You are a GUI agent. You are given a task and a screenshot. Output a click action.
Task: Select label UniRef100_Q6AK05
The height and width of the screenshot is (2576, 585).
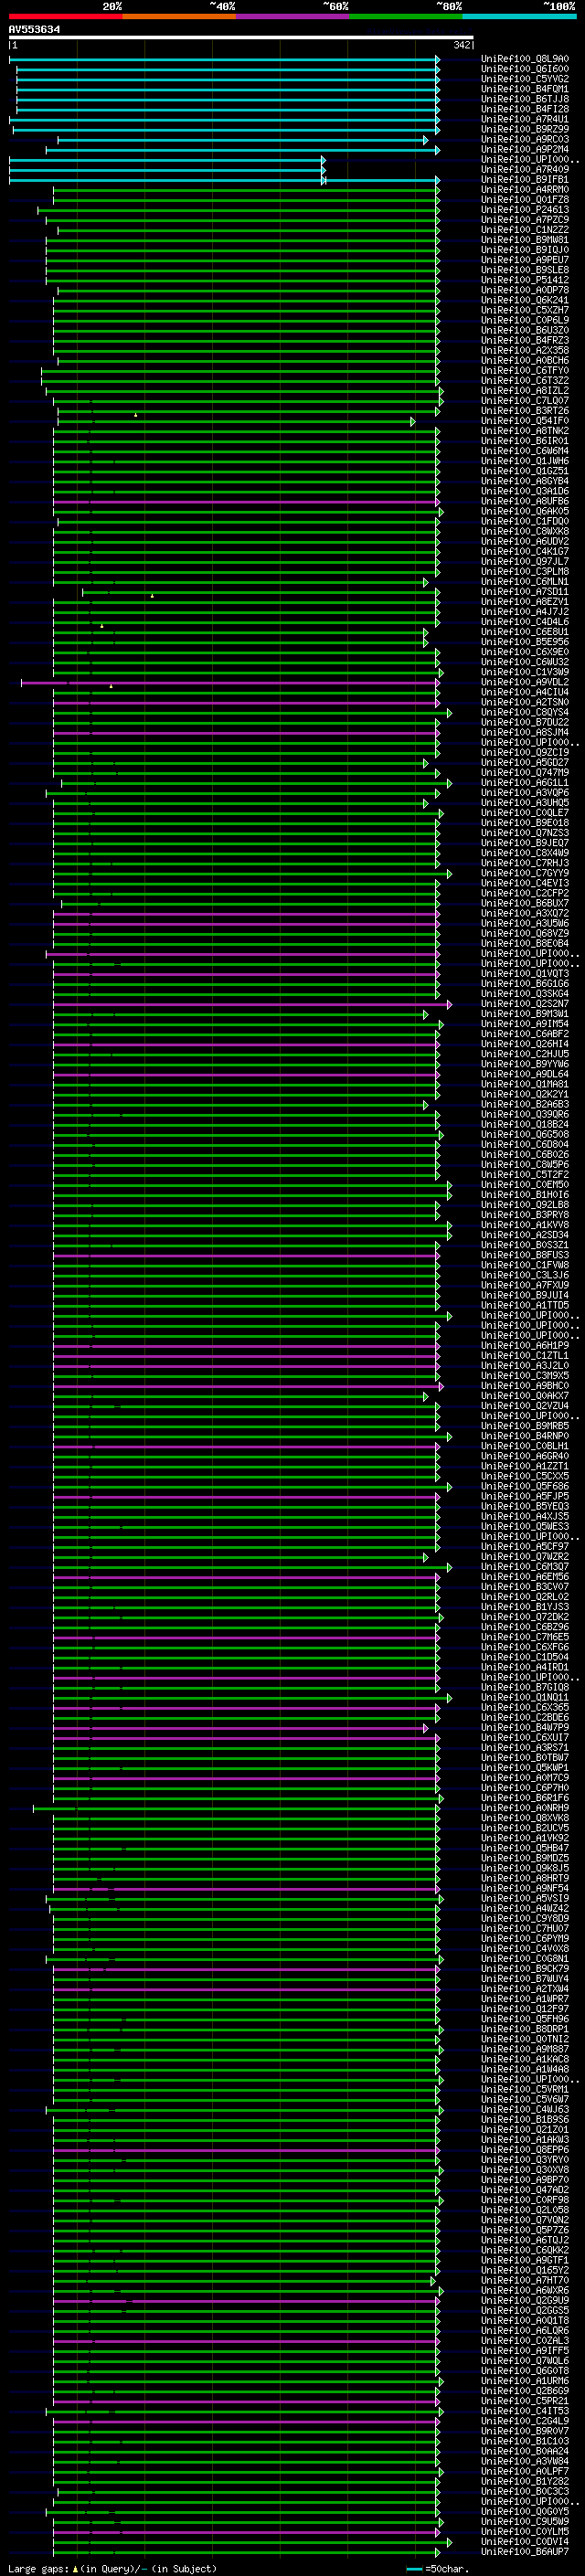pos(524,511)
